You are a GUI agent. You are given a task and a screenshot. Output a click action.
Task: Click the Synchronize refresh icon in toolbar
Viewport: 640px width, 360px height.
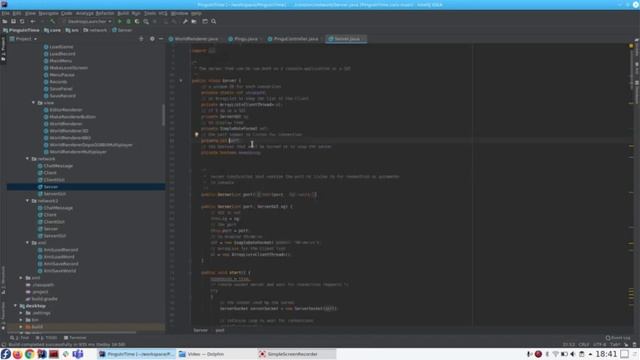(22, 21)
